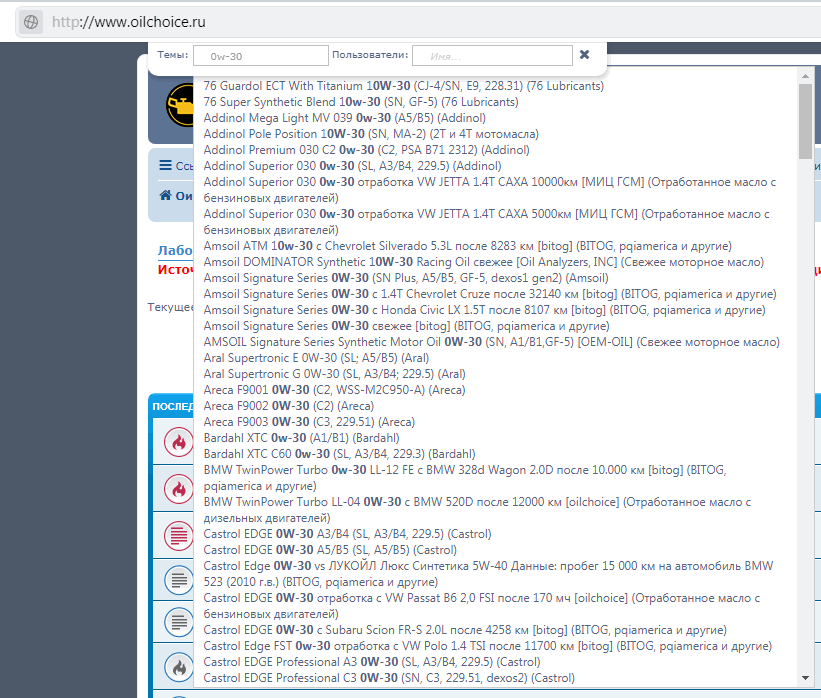Open Amsoil Signature Series 0W-30 (SN Plus) entry
Viewport: 821px width, 698px height.
pyautogui.click(x=406, y=278)
